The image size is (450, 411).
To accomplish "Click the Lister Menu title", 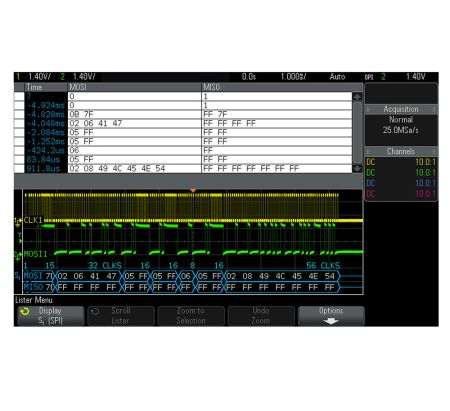I will tap(34, 300).
